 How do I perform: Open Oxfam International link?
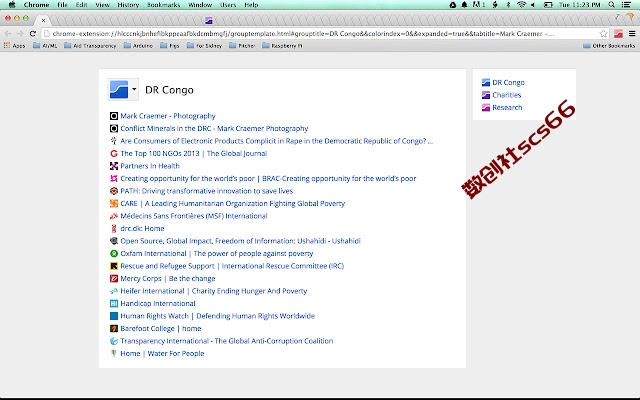click(217, 253)
